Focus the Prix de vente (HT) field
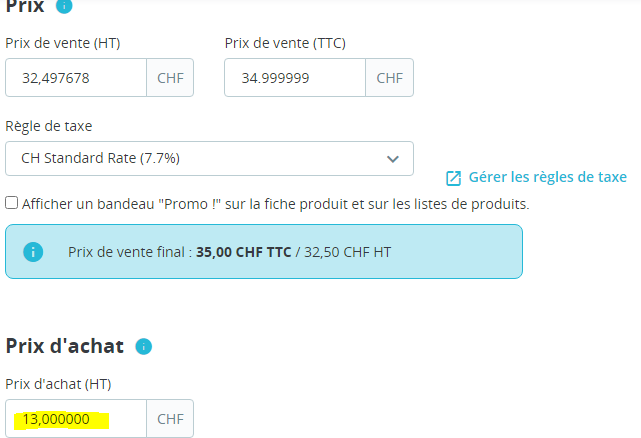 (76, 78)
